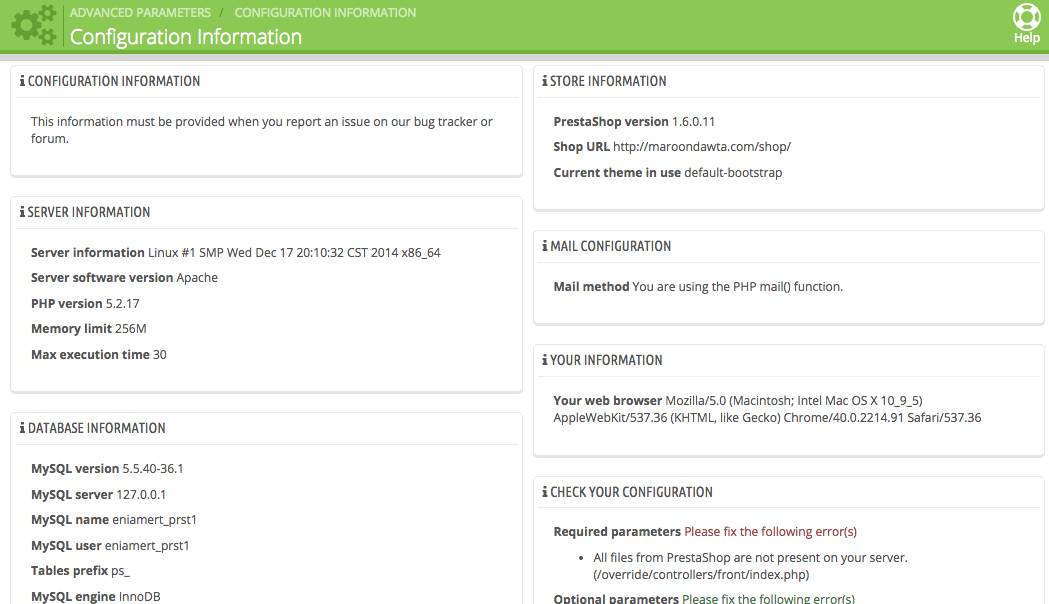Click the Memory limit 256M line
1049x604 pixels.
tap(88, 328)
